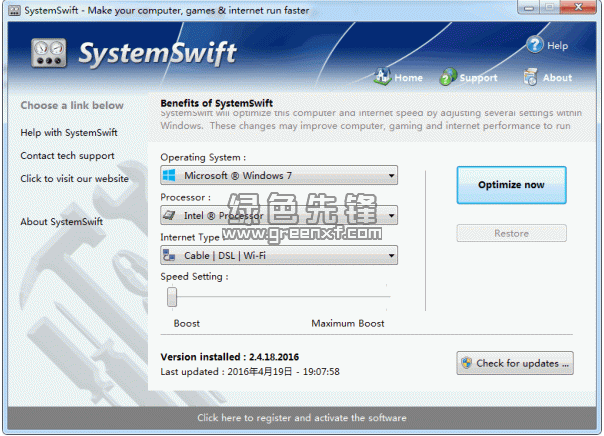604x436 pixels.
Task: Click the Last updated date text
Action: tap(250, 372)
